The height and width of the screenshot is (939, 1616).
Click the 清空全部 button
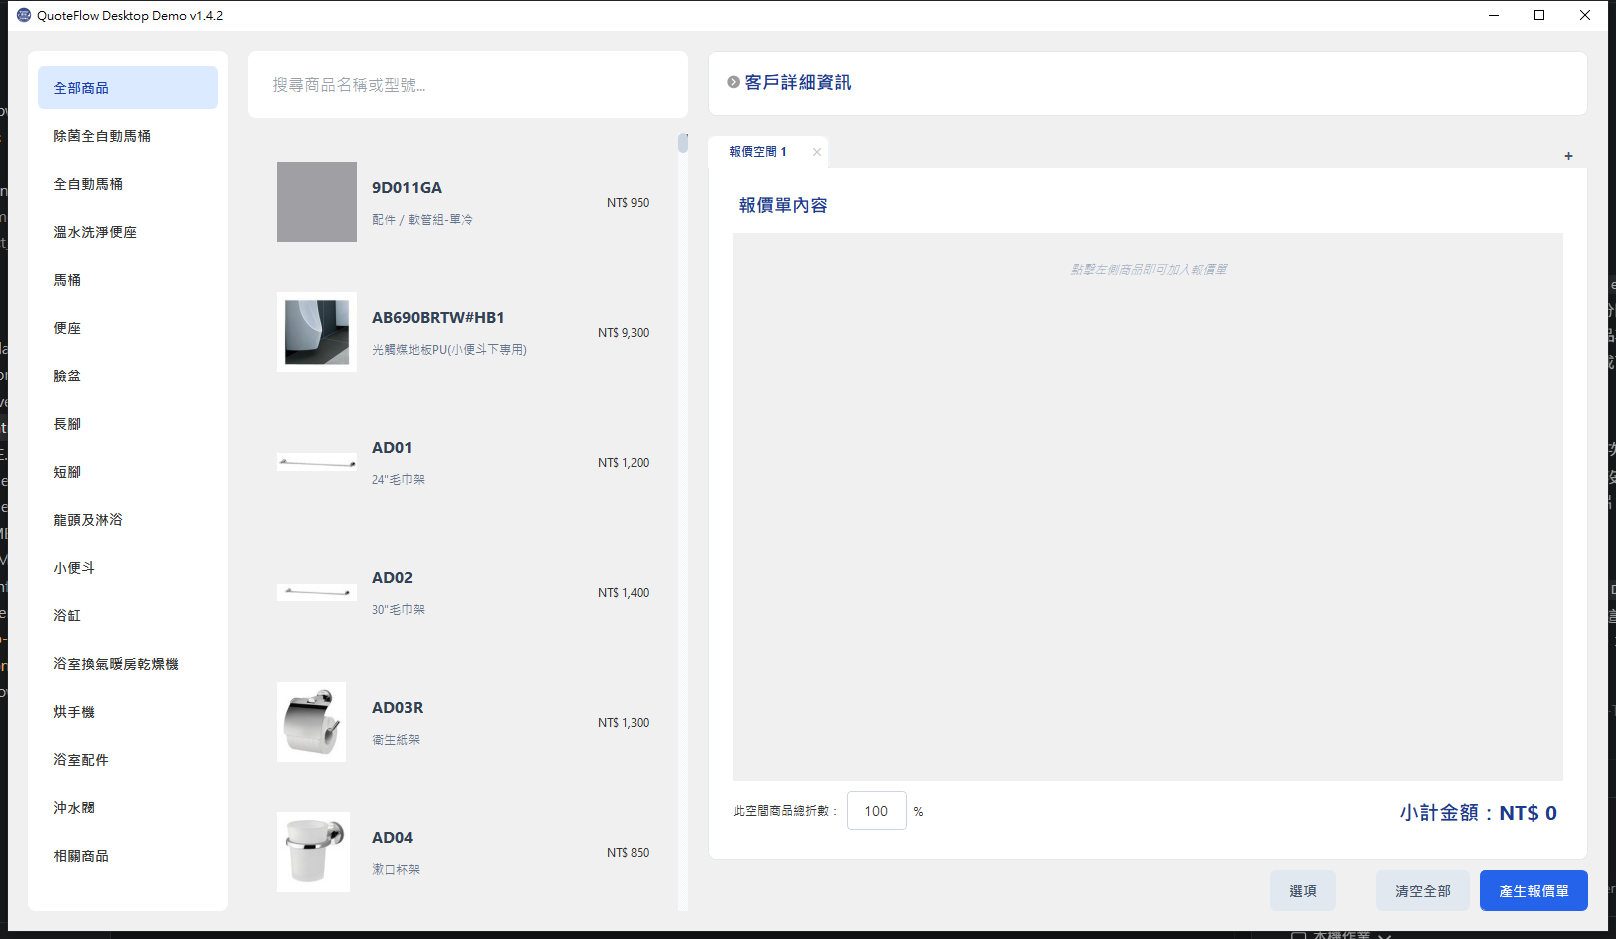click(1423, 891)
